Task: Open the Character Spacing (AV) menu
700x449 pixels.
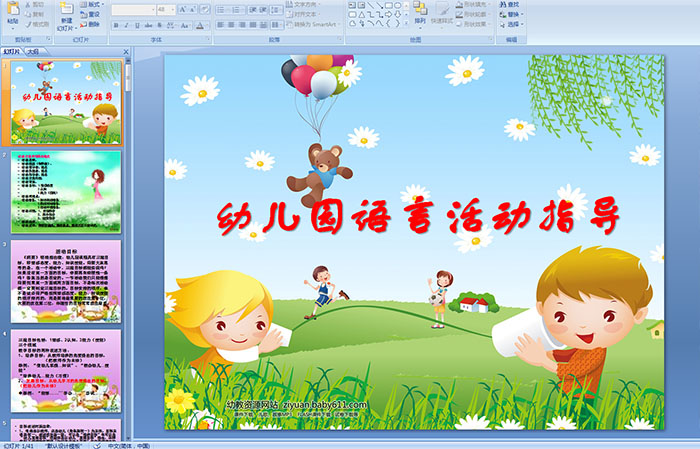Action: click(x=171, y=25)
